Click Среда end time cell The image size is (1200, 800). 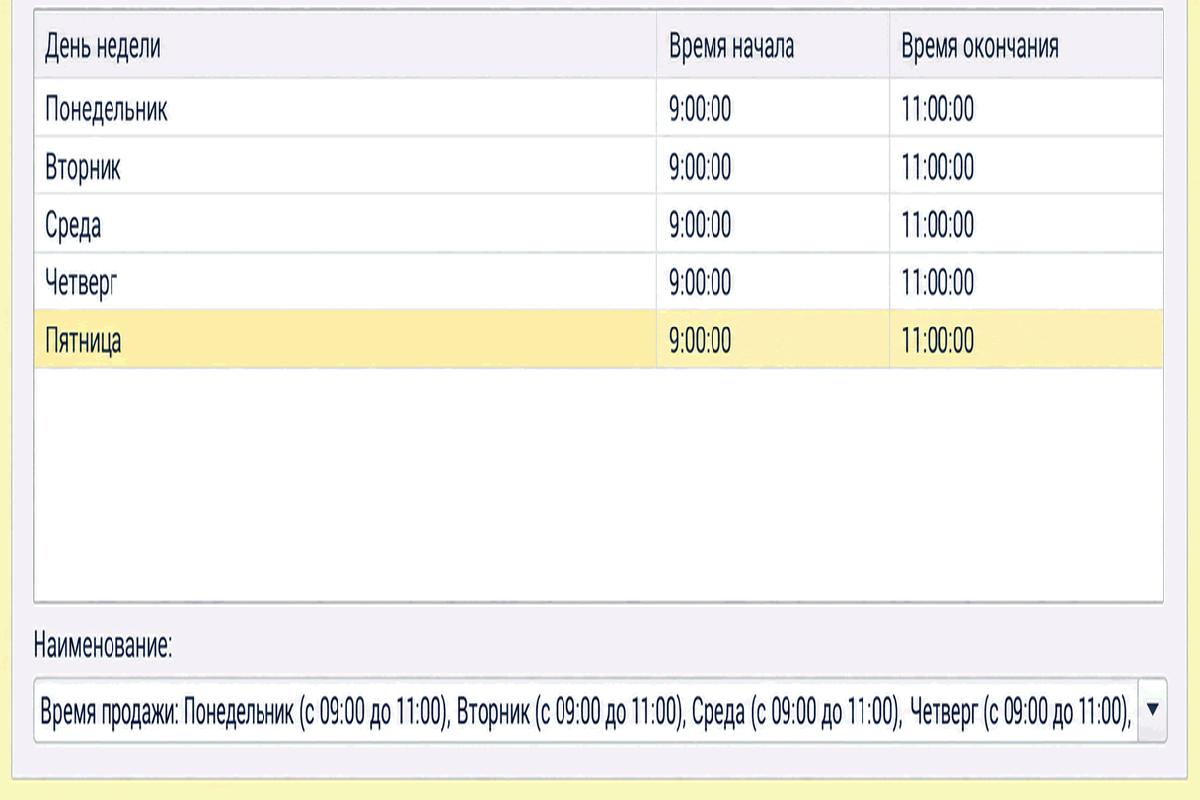(x=1026, y=224)
